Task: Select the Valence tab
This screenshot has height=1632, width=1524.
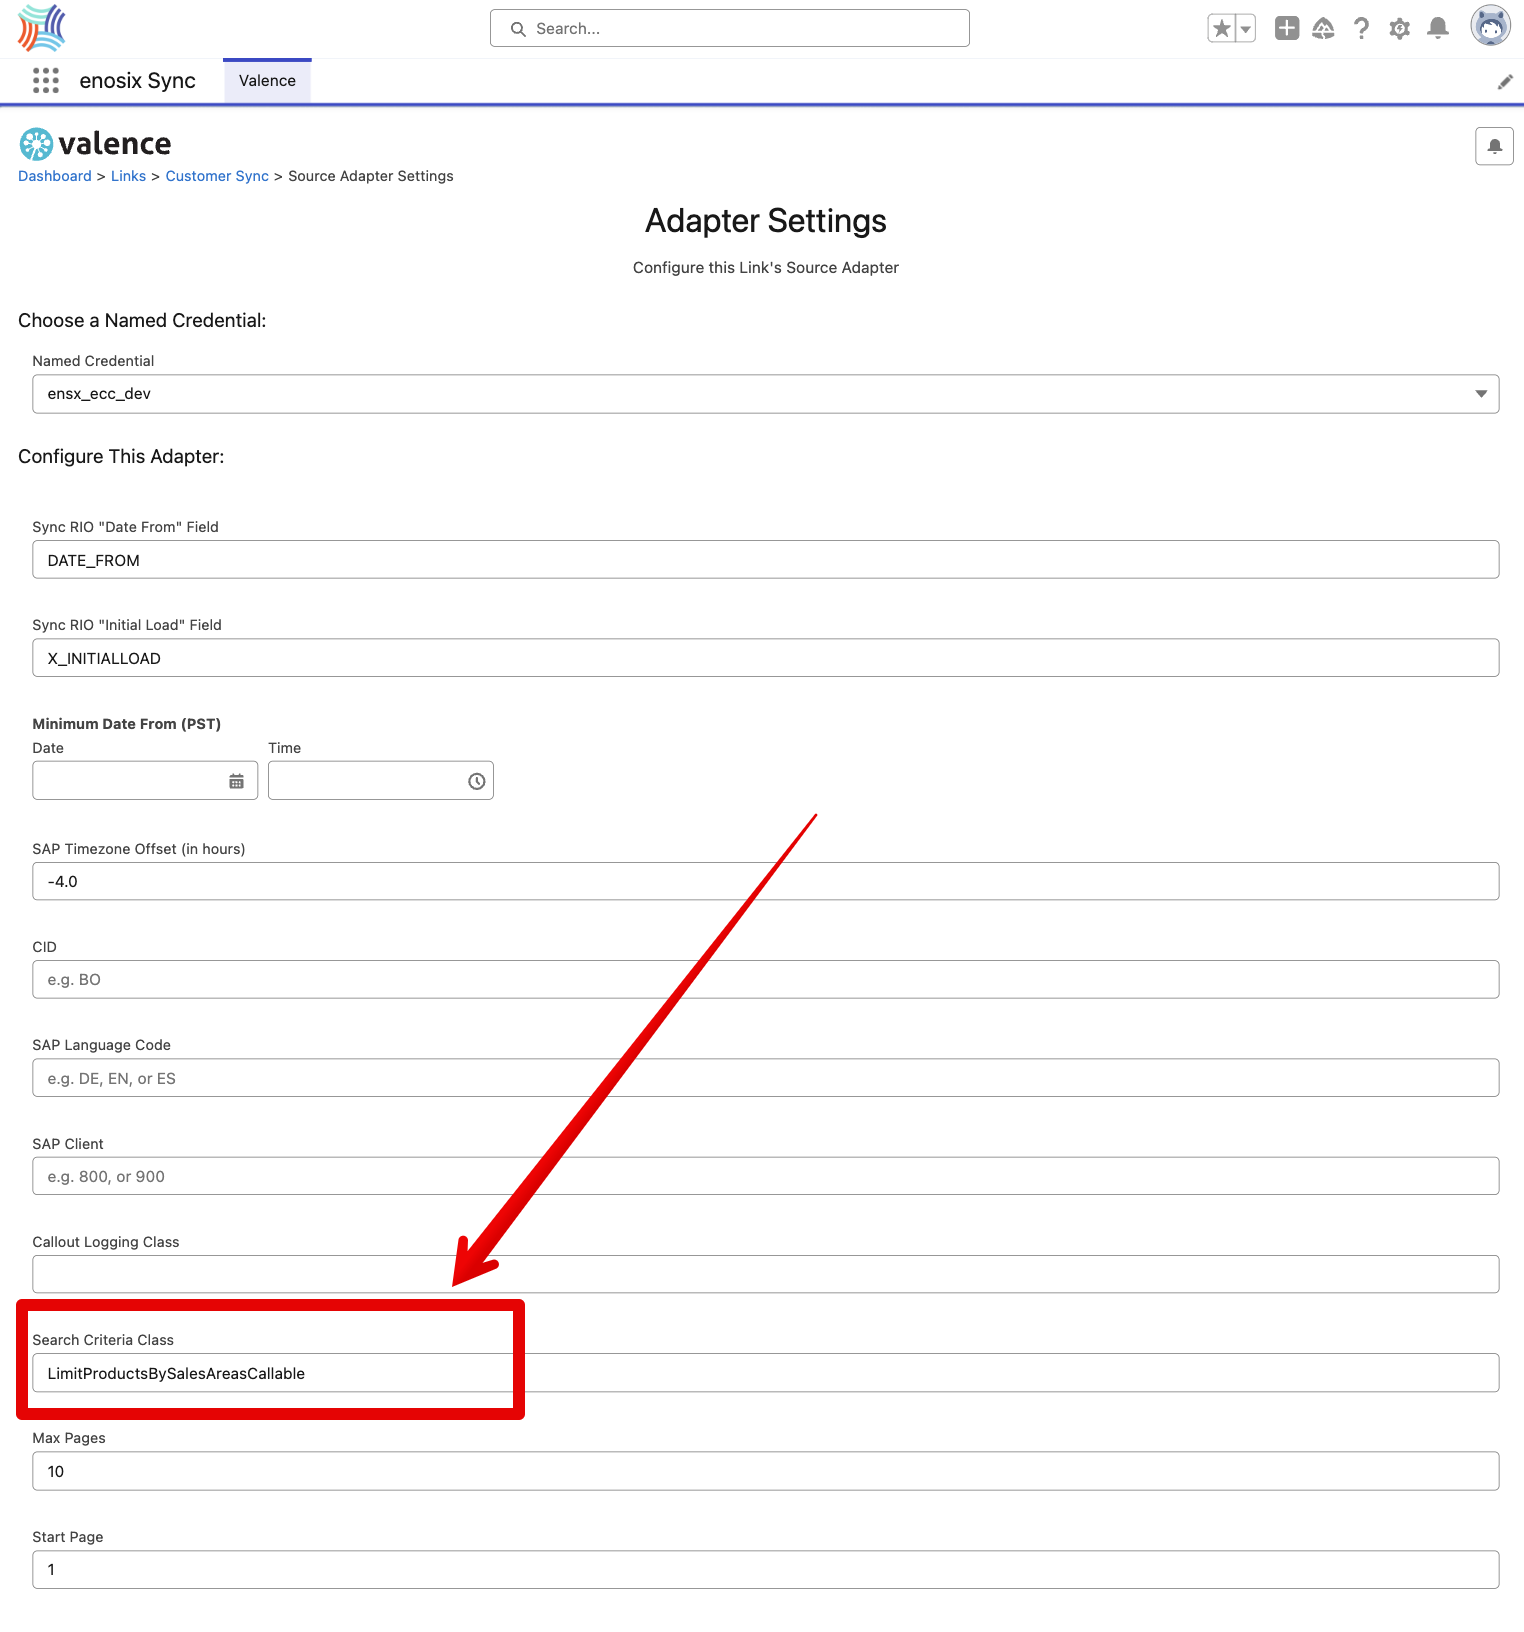Action: pos(267,81)
